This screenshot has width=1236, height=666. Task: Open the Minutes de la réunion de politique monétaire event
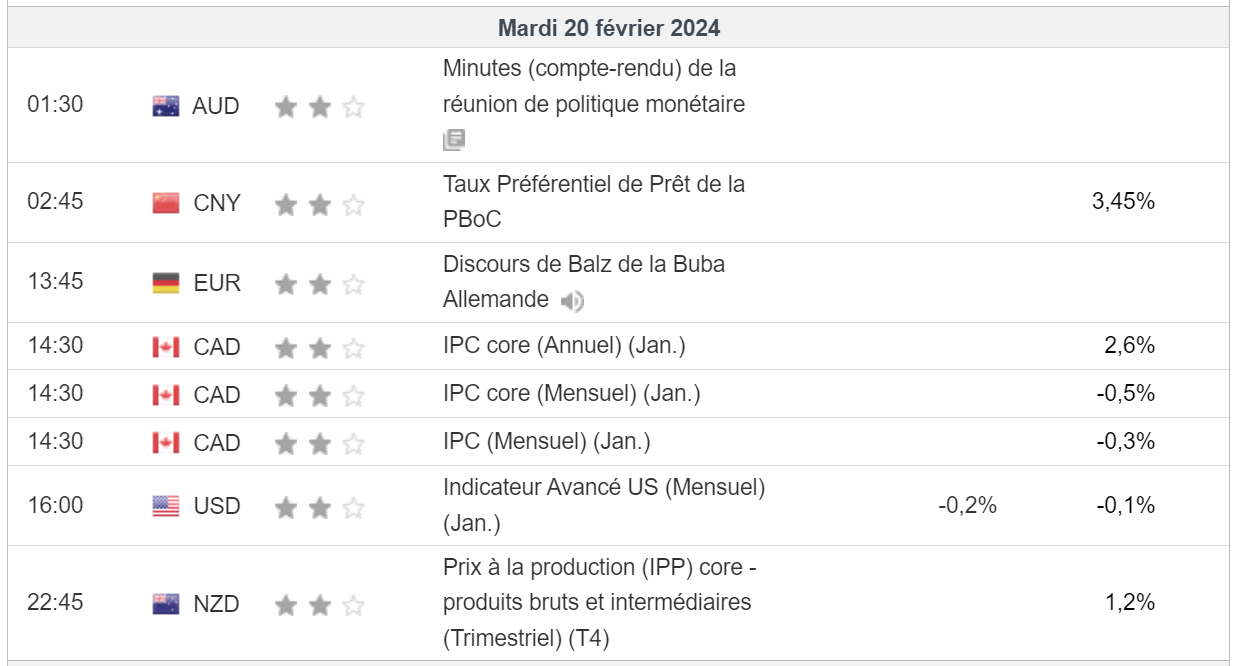pyautogui.click(x=593, y=87)
